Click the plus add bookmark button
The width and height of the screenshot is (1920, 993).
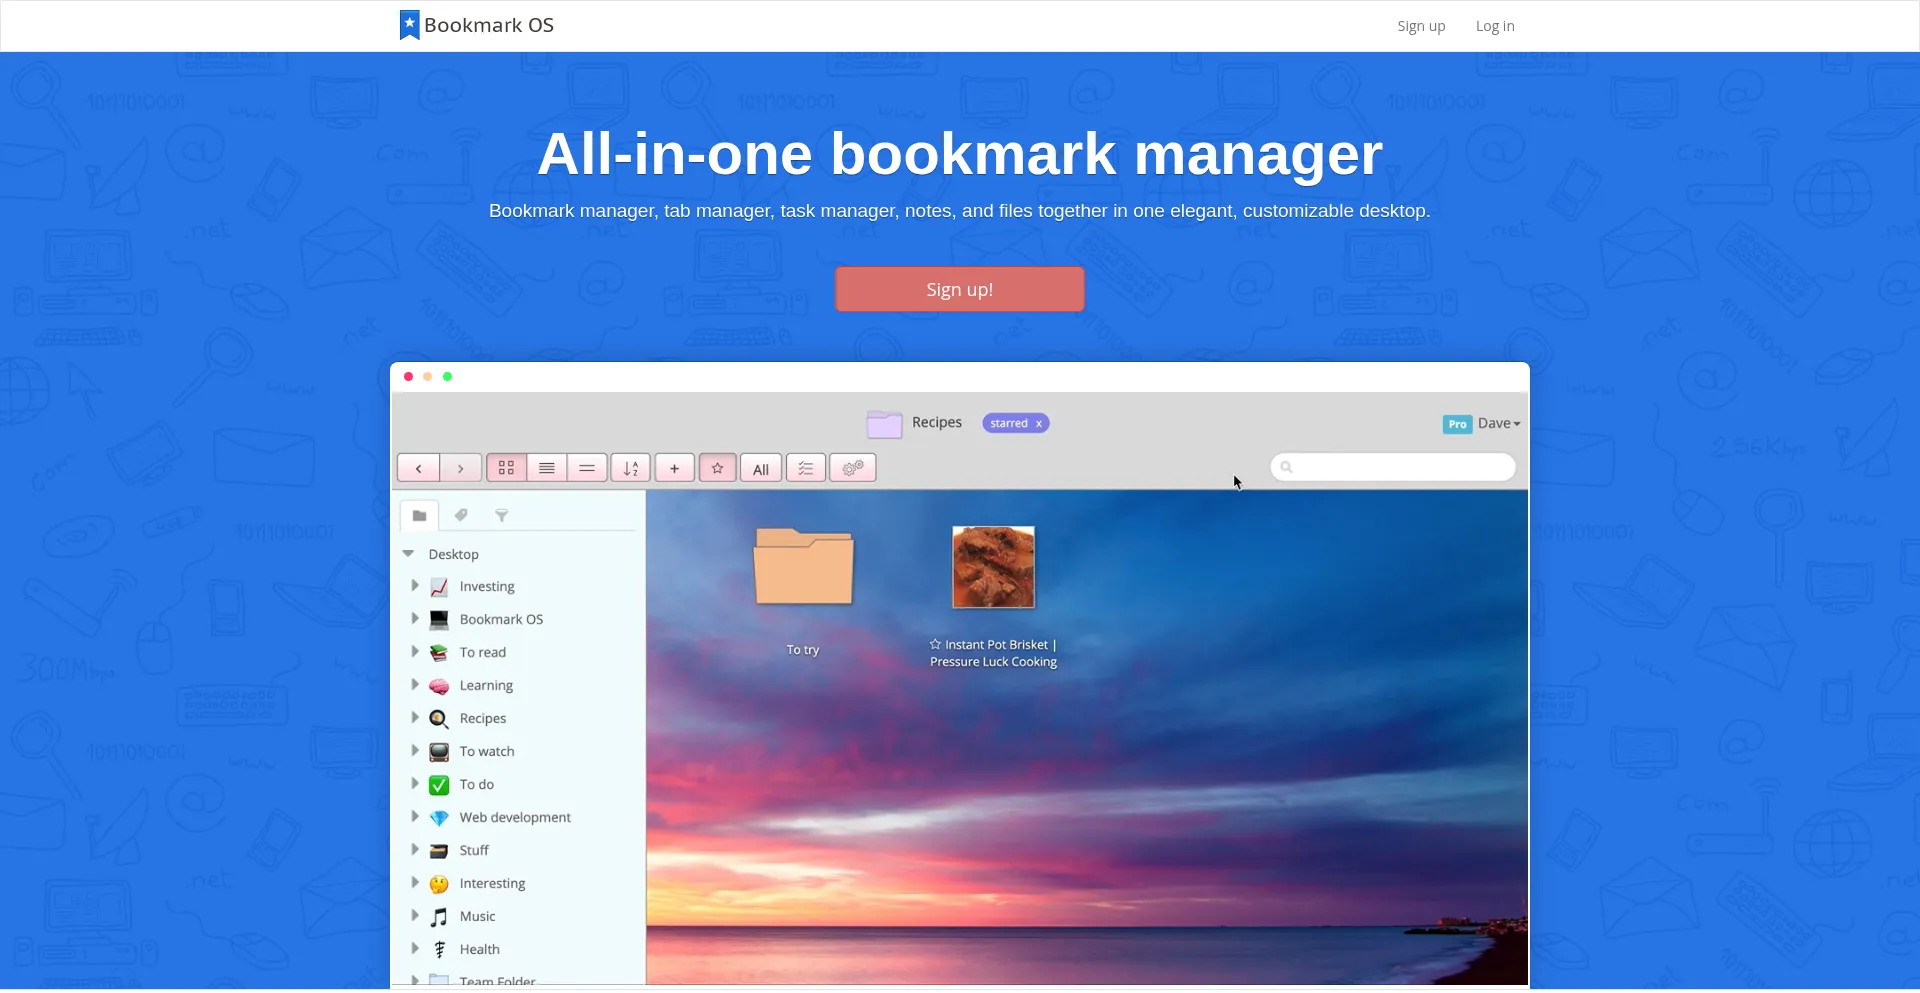(675, 468)
